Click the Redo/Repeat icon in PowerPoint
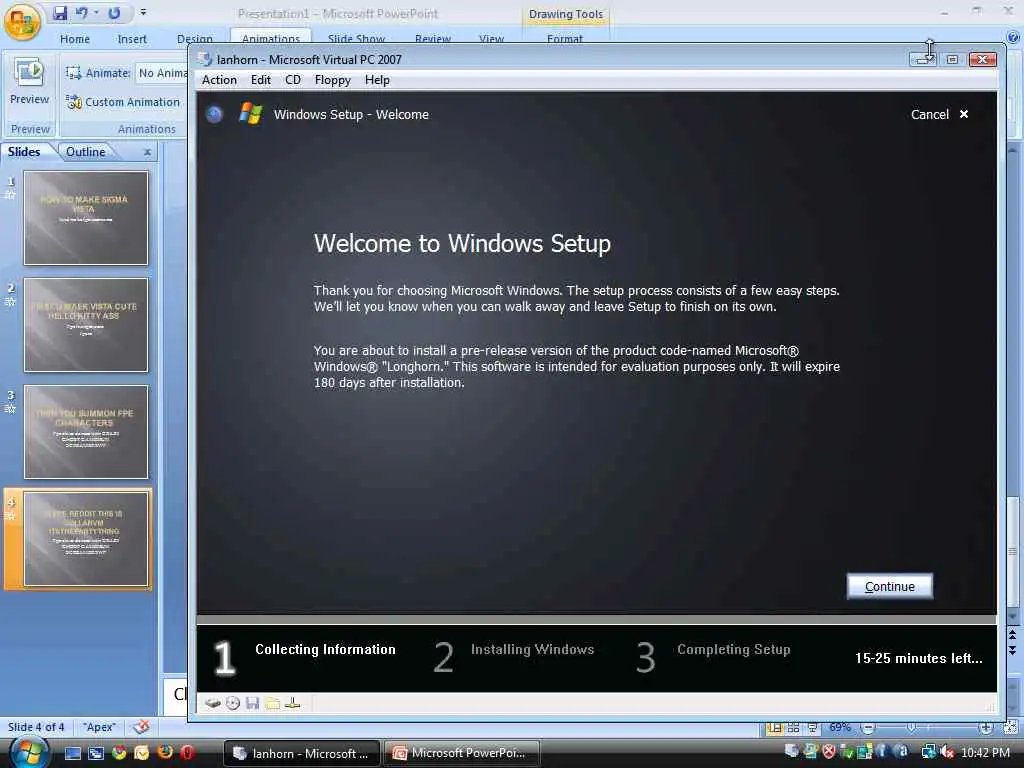The image size is (1024, 768). tap(114, 12)
